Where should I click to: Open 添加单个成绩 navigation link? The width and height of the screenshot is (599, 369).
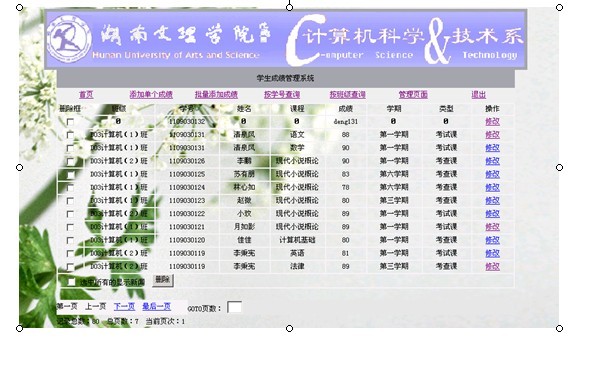pyautogui.click(x=151, y=94)
